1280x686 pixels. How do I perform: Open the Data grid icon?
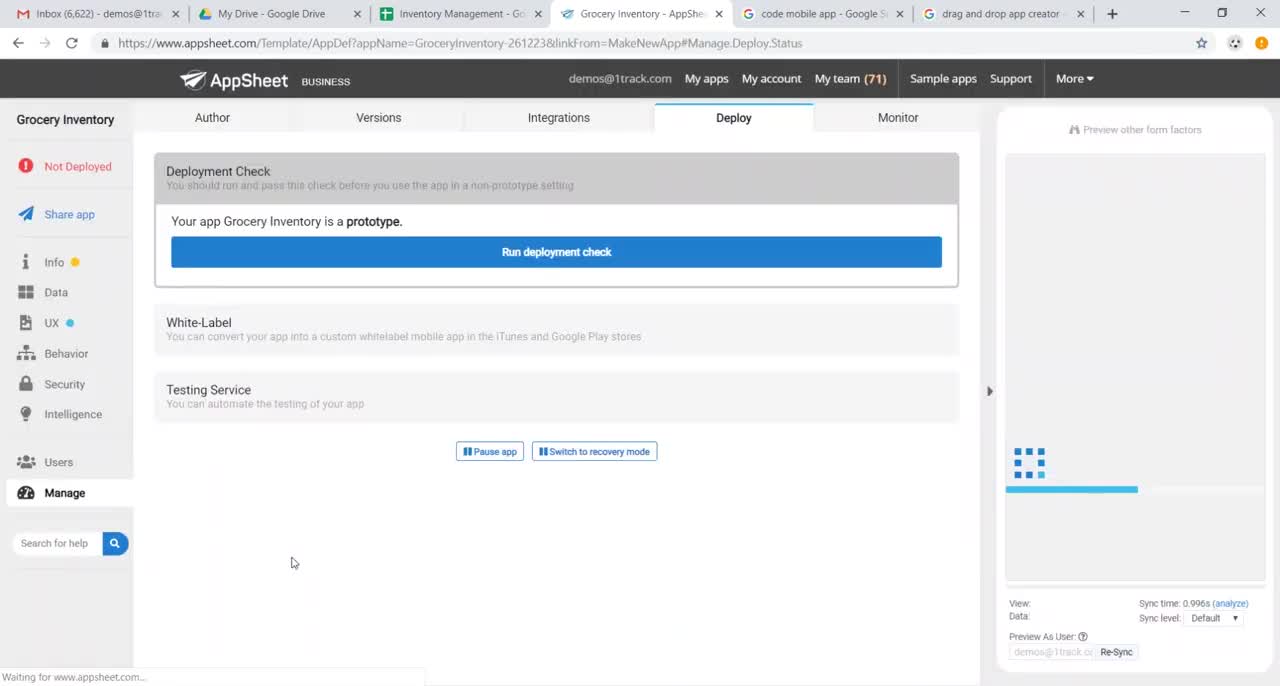[26, 292]
